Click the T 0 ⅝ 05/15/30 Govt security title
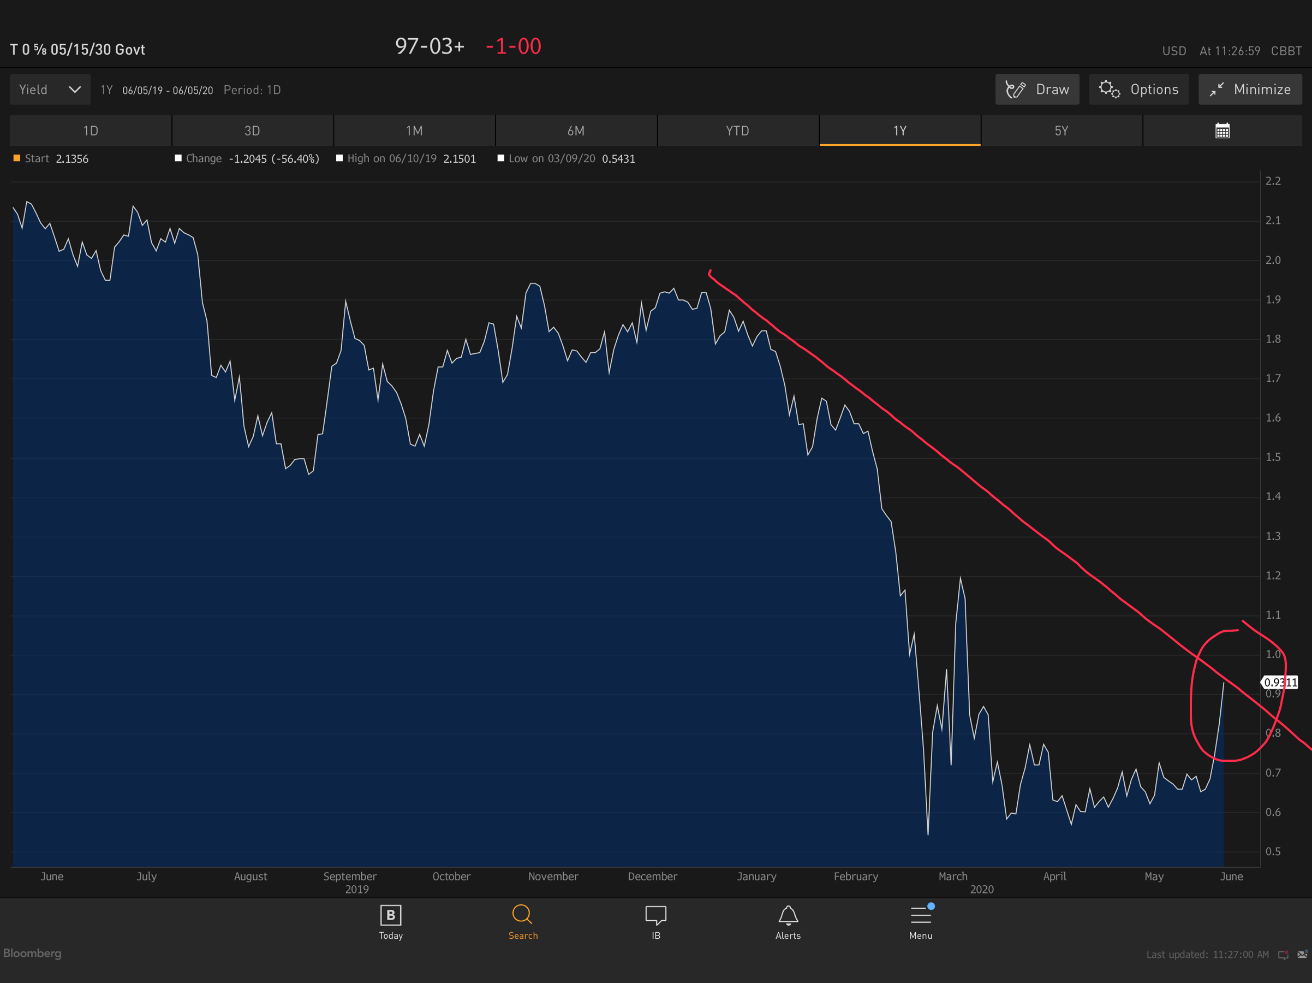This screenshot has width=1312, height=983. coord(78,49)
